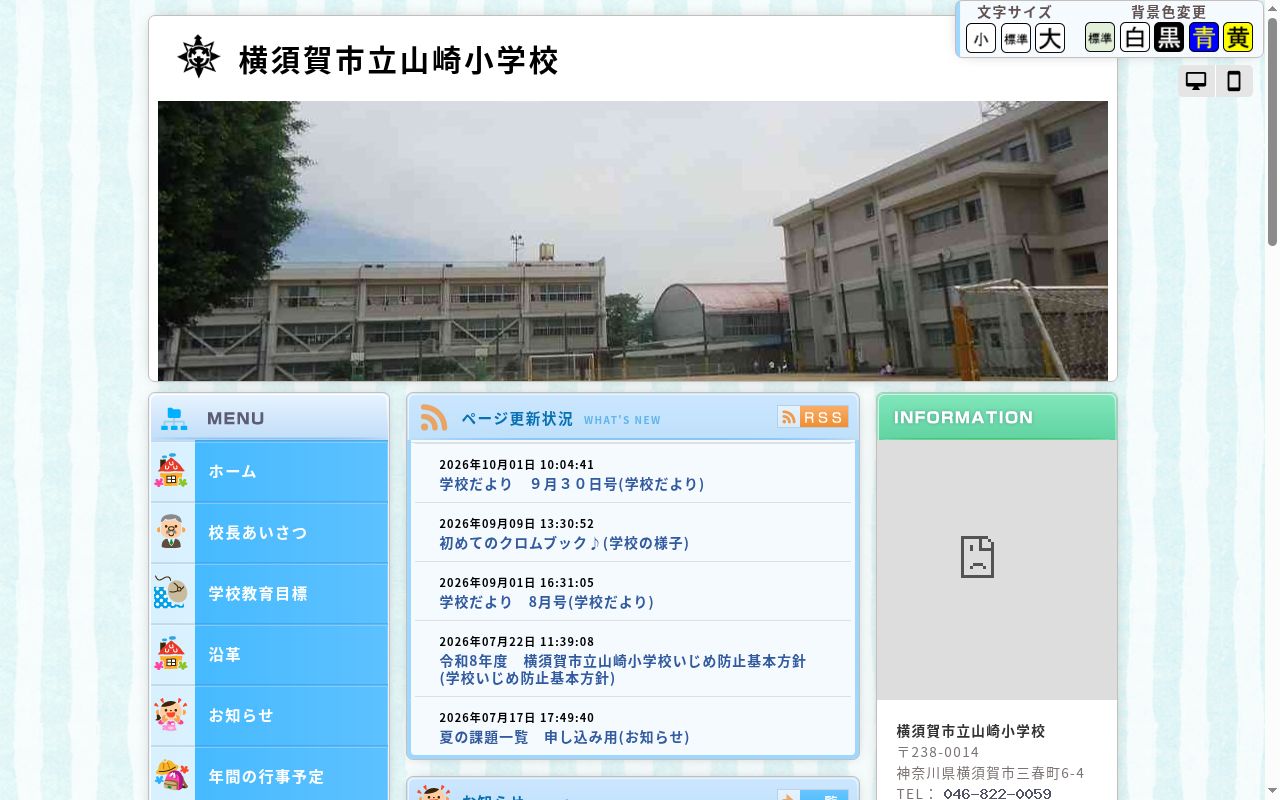Open the ホーム menu item
The width and height of the screenshot is (1280, 800).
pyautogui.click(x=269, y=471)
